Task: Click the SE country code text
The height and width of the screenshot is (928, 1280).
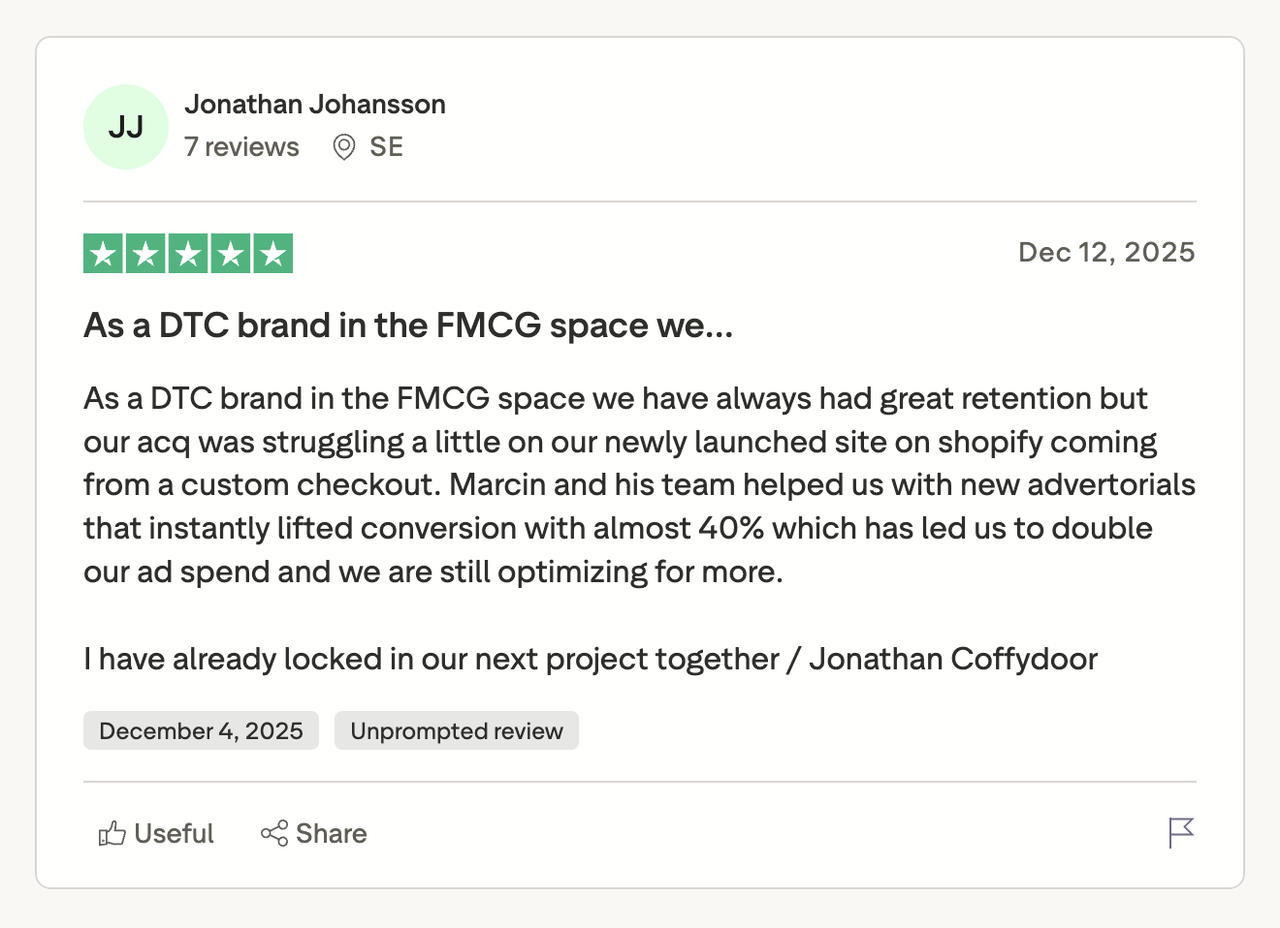Action: [386, 147]
